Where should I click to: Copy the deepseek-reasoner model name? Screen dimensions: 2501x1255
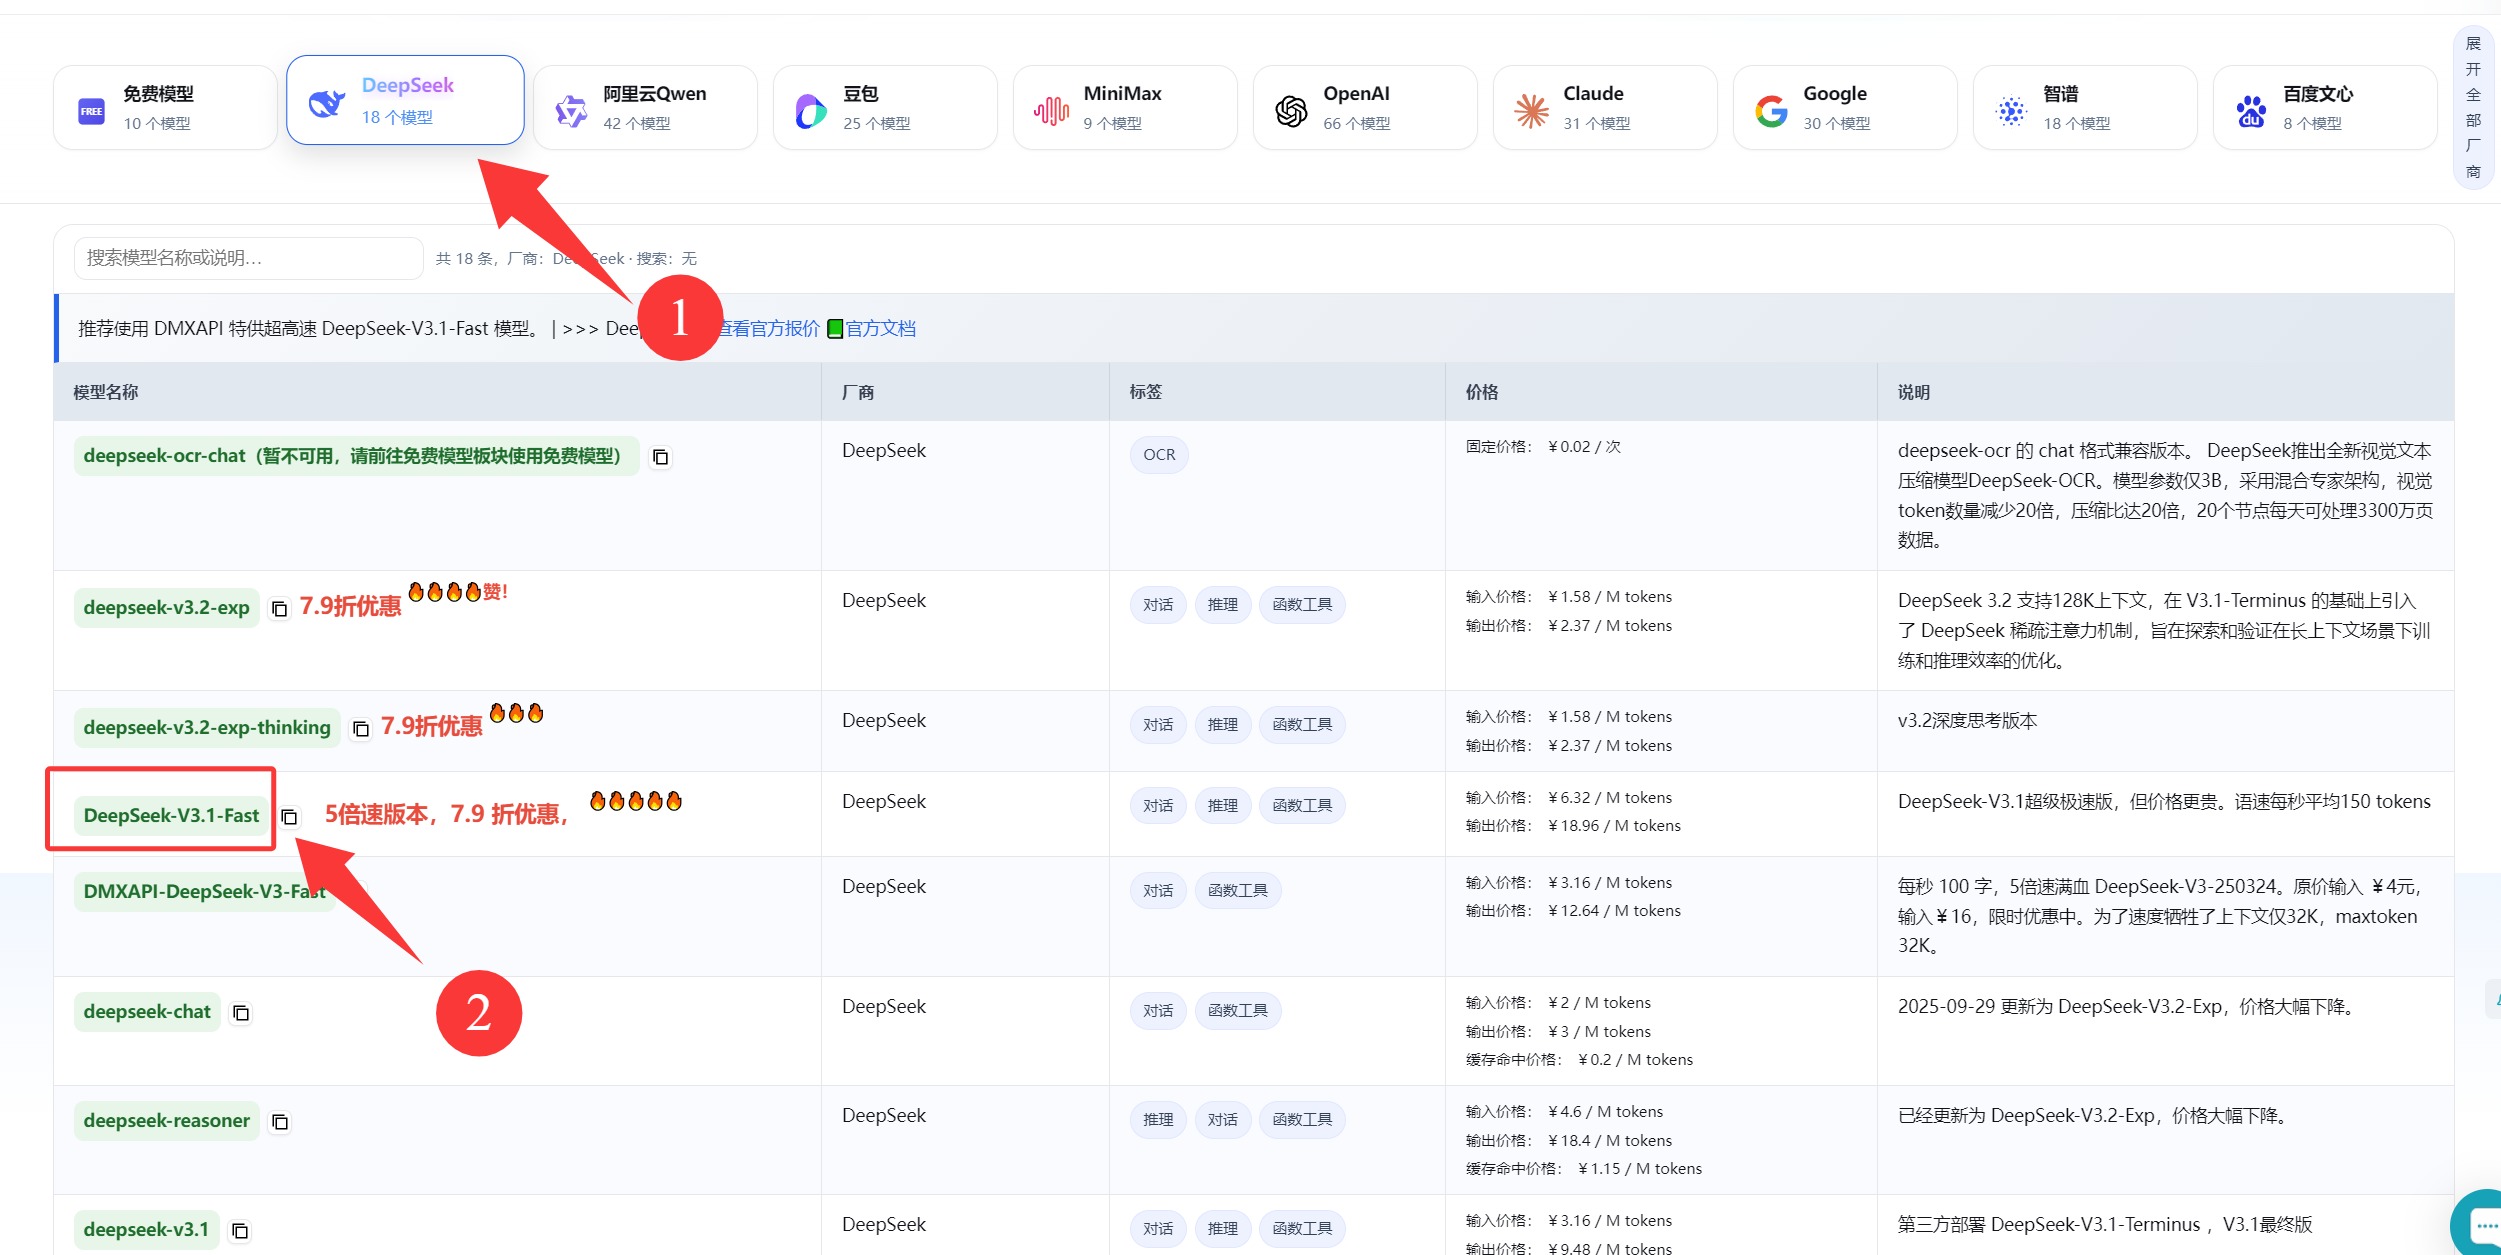tap(280, 1122)
